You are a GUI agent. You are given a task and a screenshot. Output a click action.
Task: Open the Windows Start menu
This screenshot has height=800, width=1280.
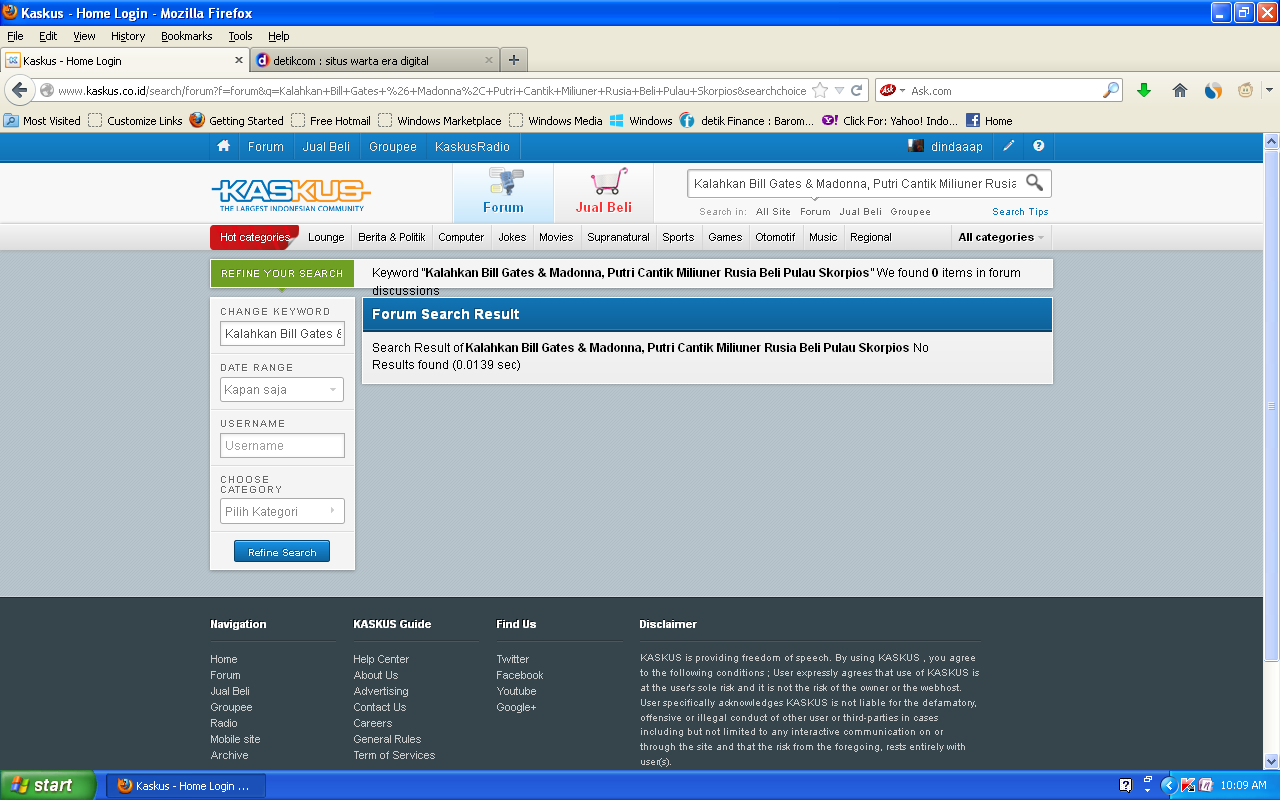coord(48,785)
